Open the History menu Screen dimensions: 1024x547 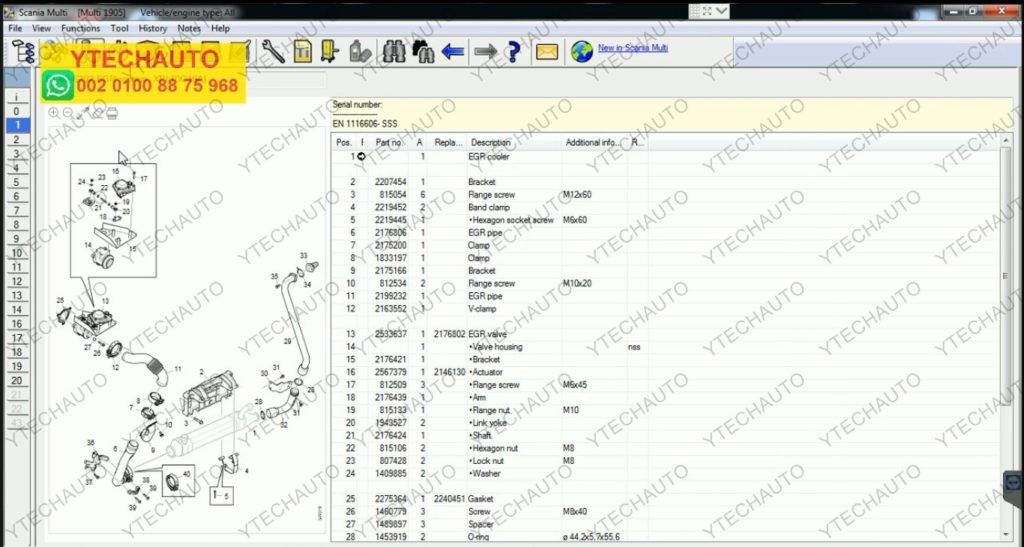point(153,29)
